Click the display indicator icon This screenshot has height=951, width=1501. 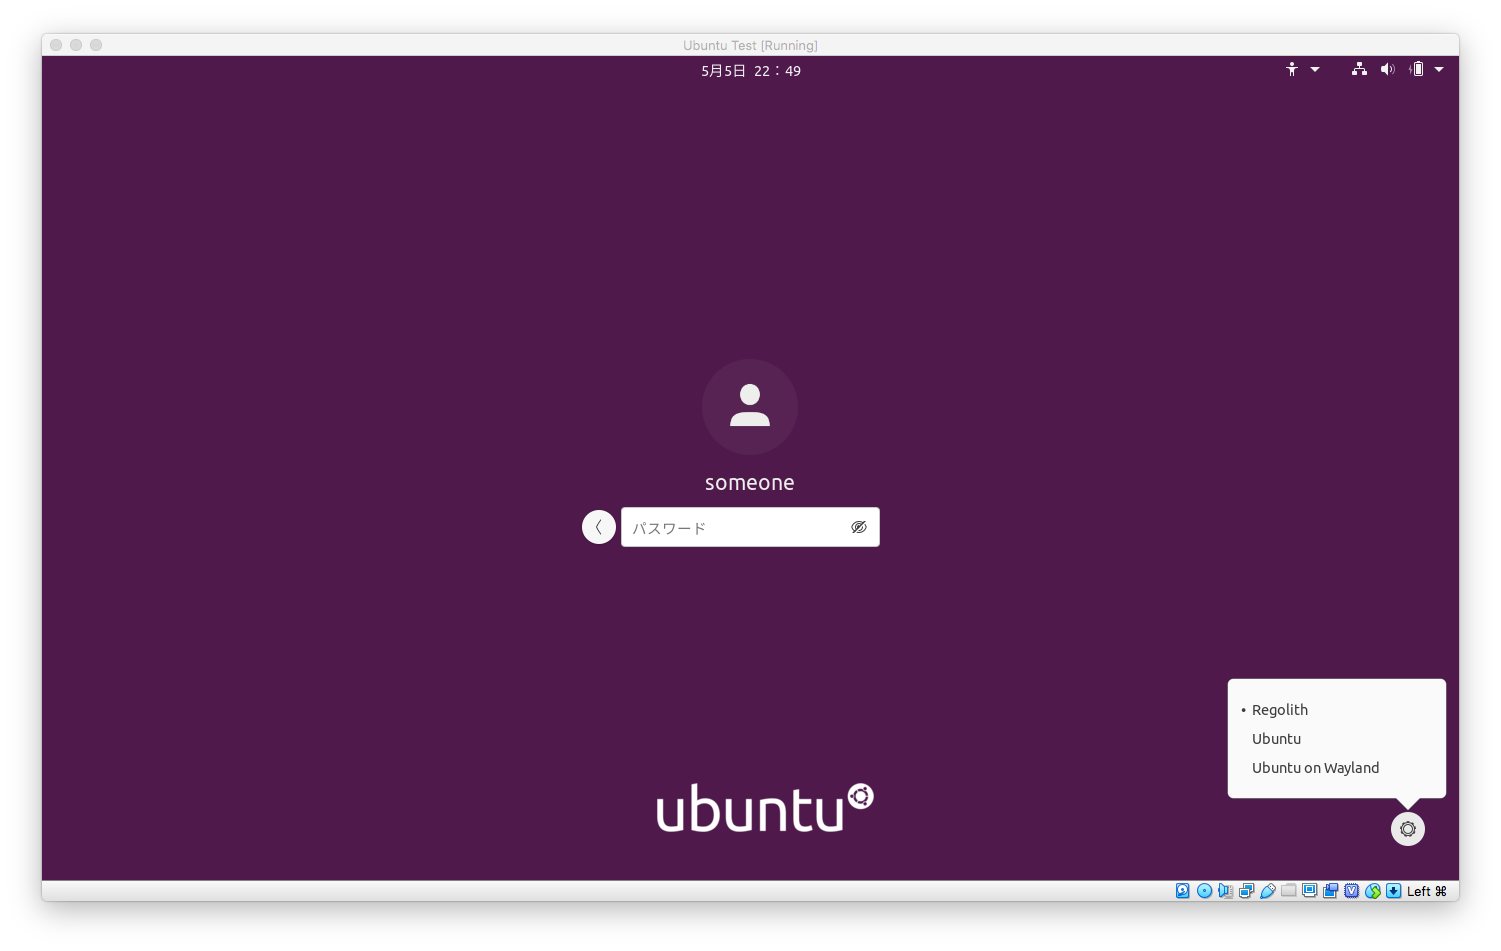[1309, 891]
